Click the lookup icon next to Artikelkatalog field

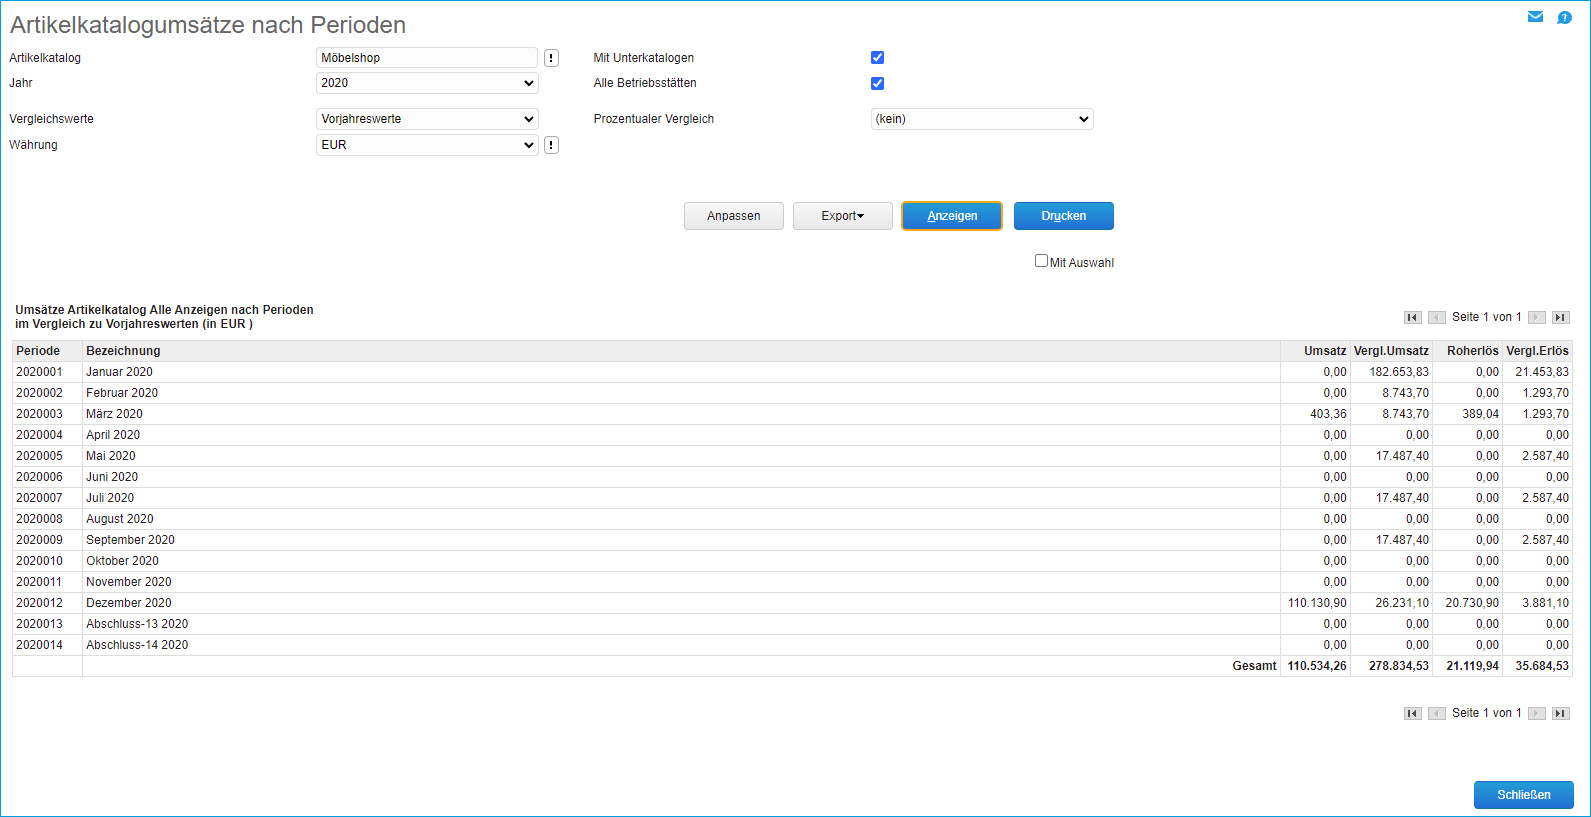point(551,58)
